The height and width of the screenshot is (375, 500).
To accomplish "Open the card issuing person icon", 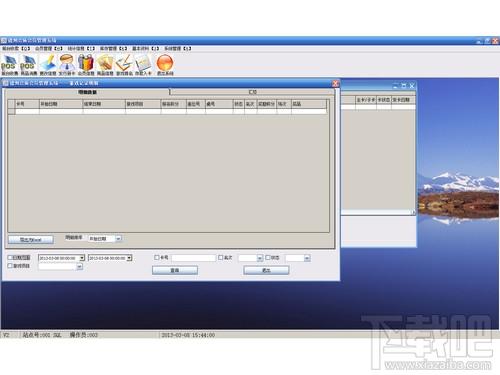I will click(x=67, y=62).
